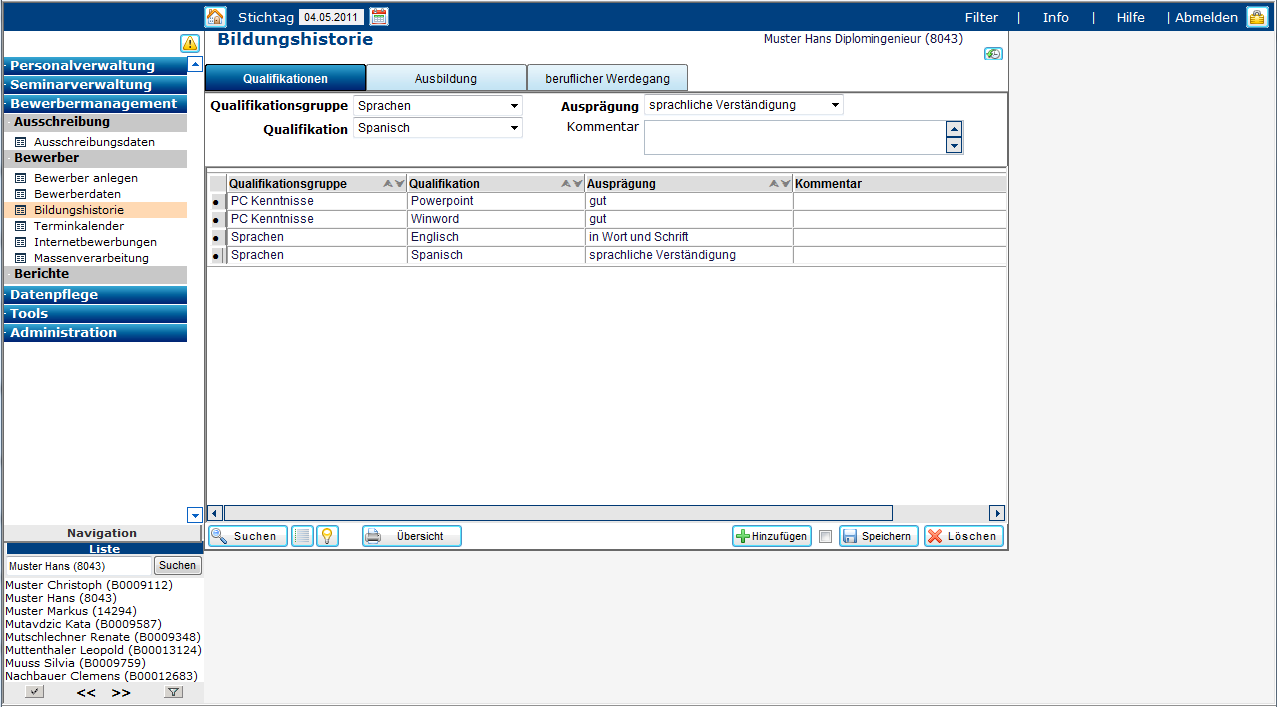1277x707 pixels.
Task: Open the Stichtag calendar picker
Action: (x=379, y=16)
